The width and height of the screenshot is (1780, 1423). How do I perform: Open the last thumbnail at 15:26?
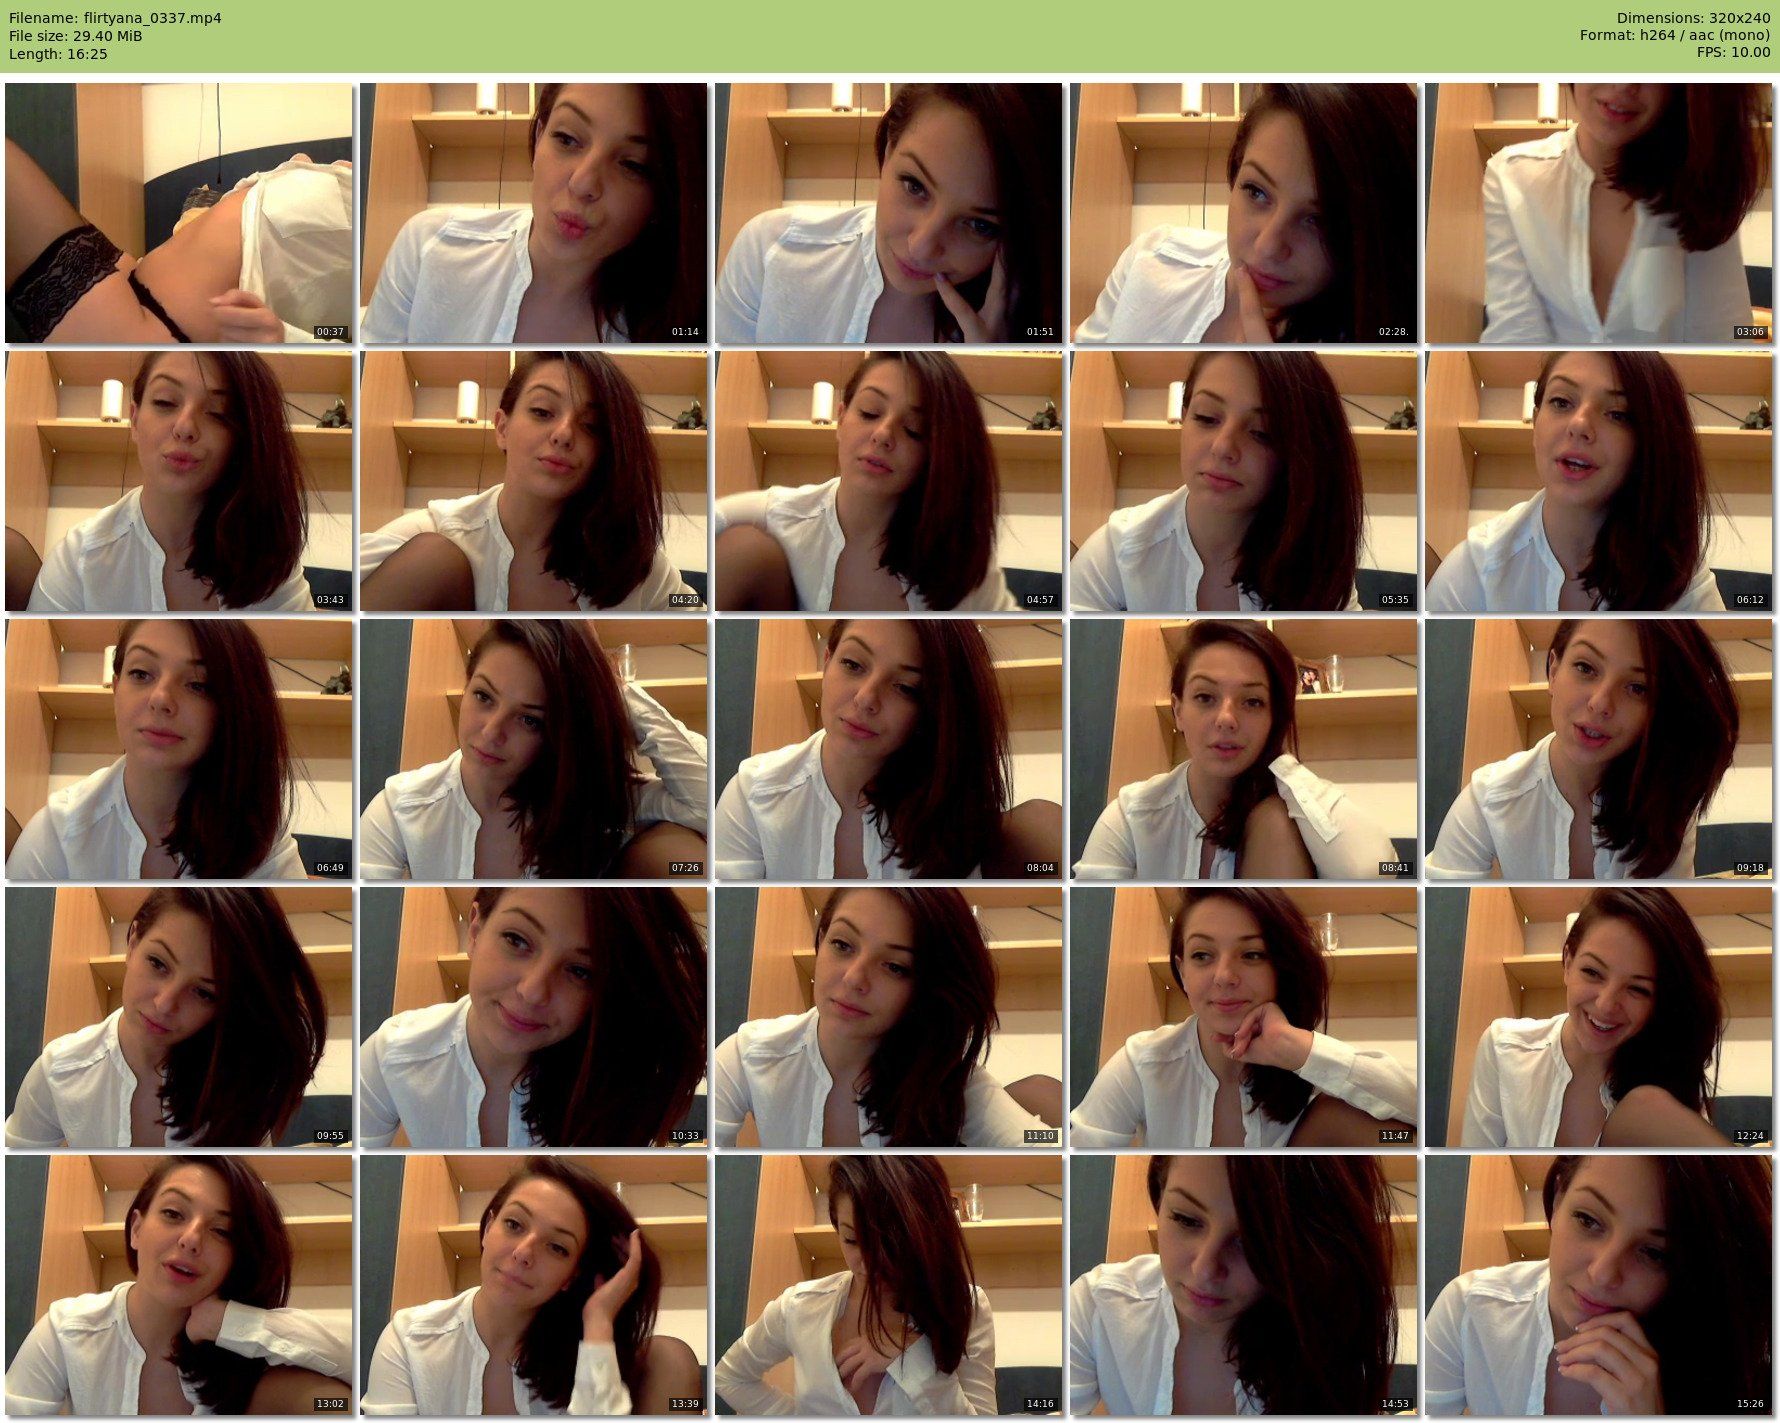(x=1598, y=1285)
